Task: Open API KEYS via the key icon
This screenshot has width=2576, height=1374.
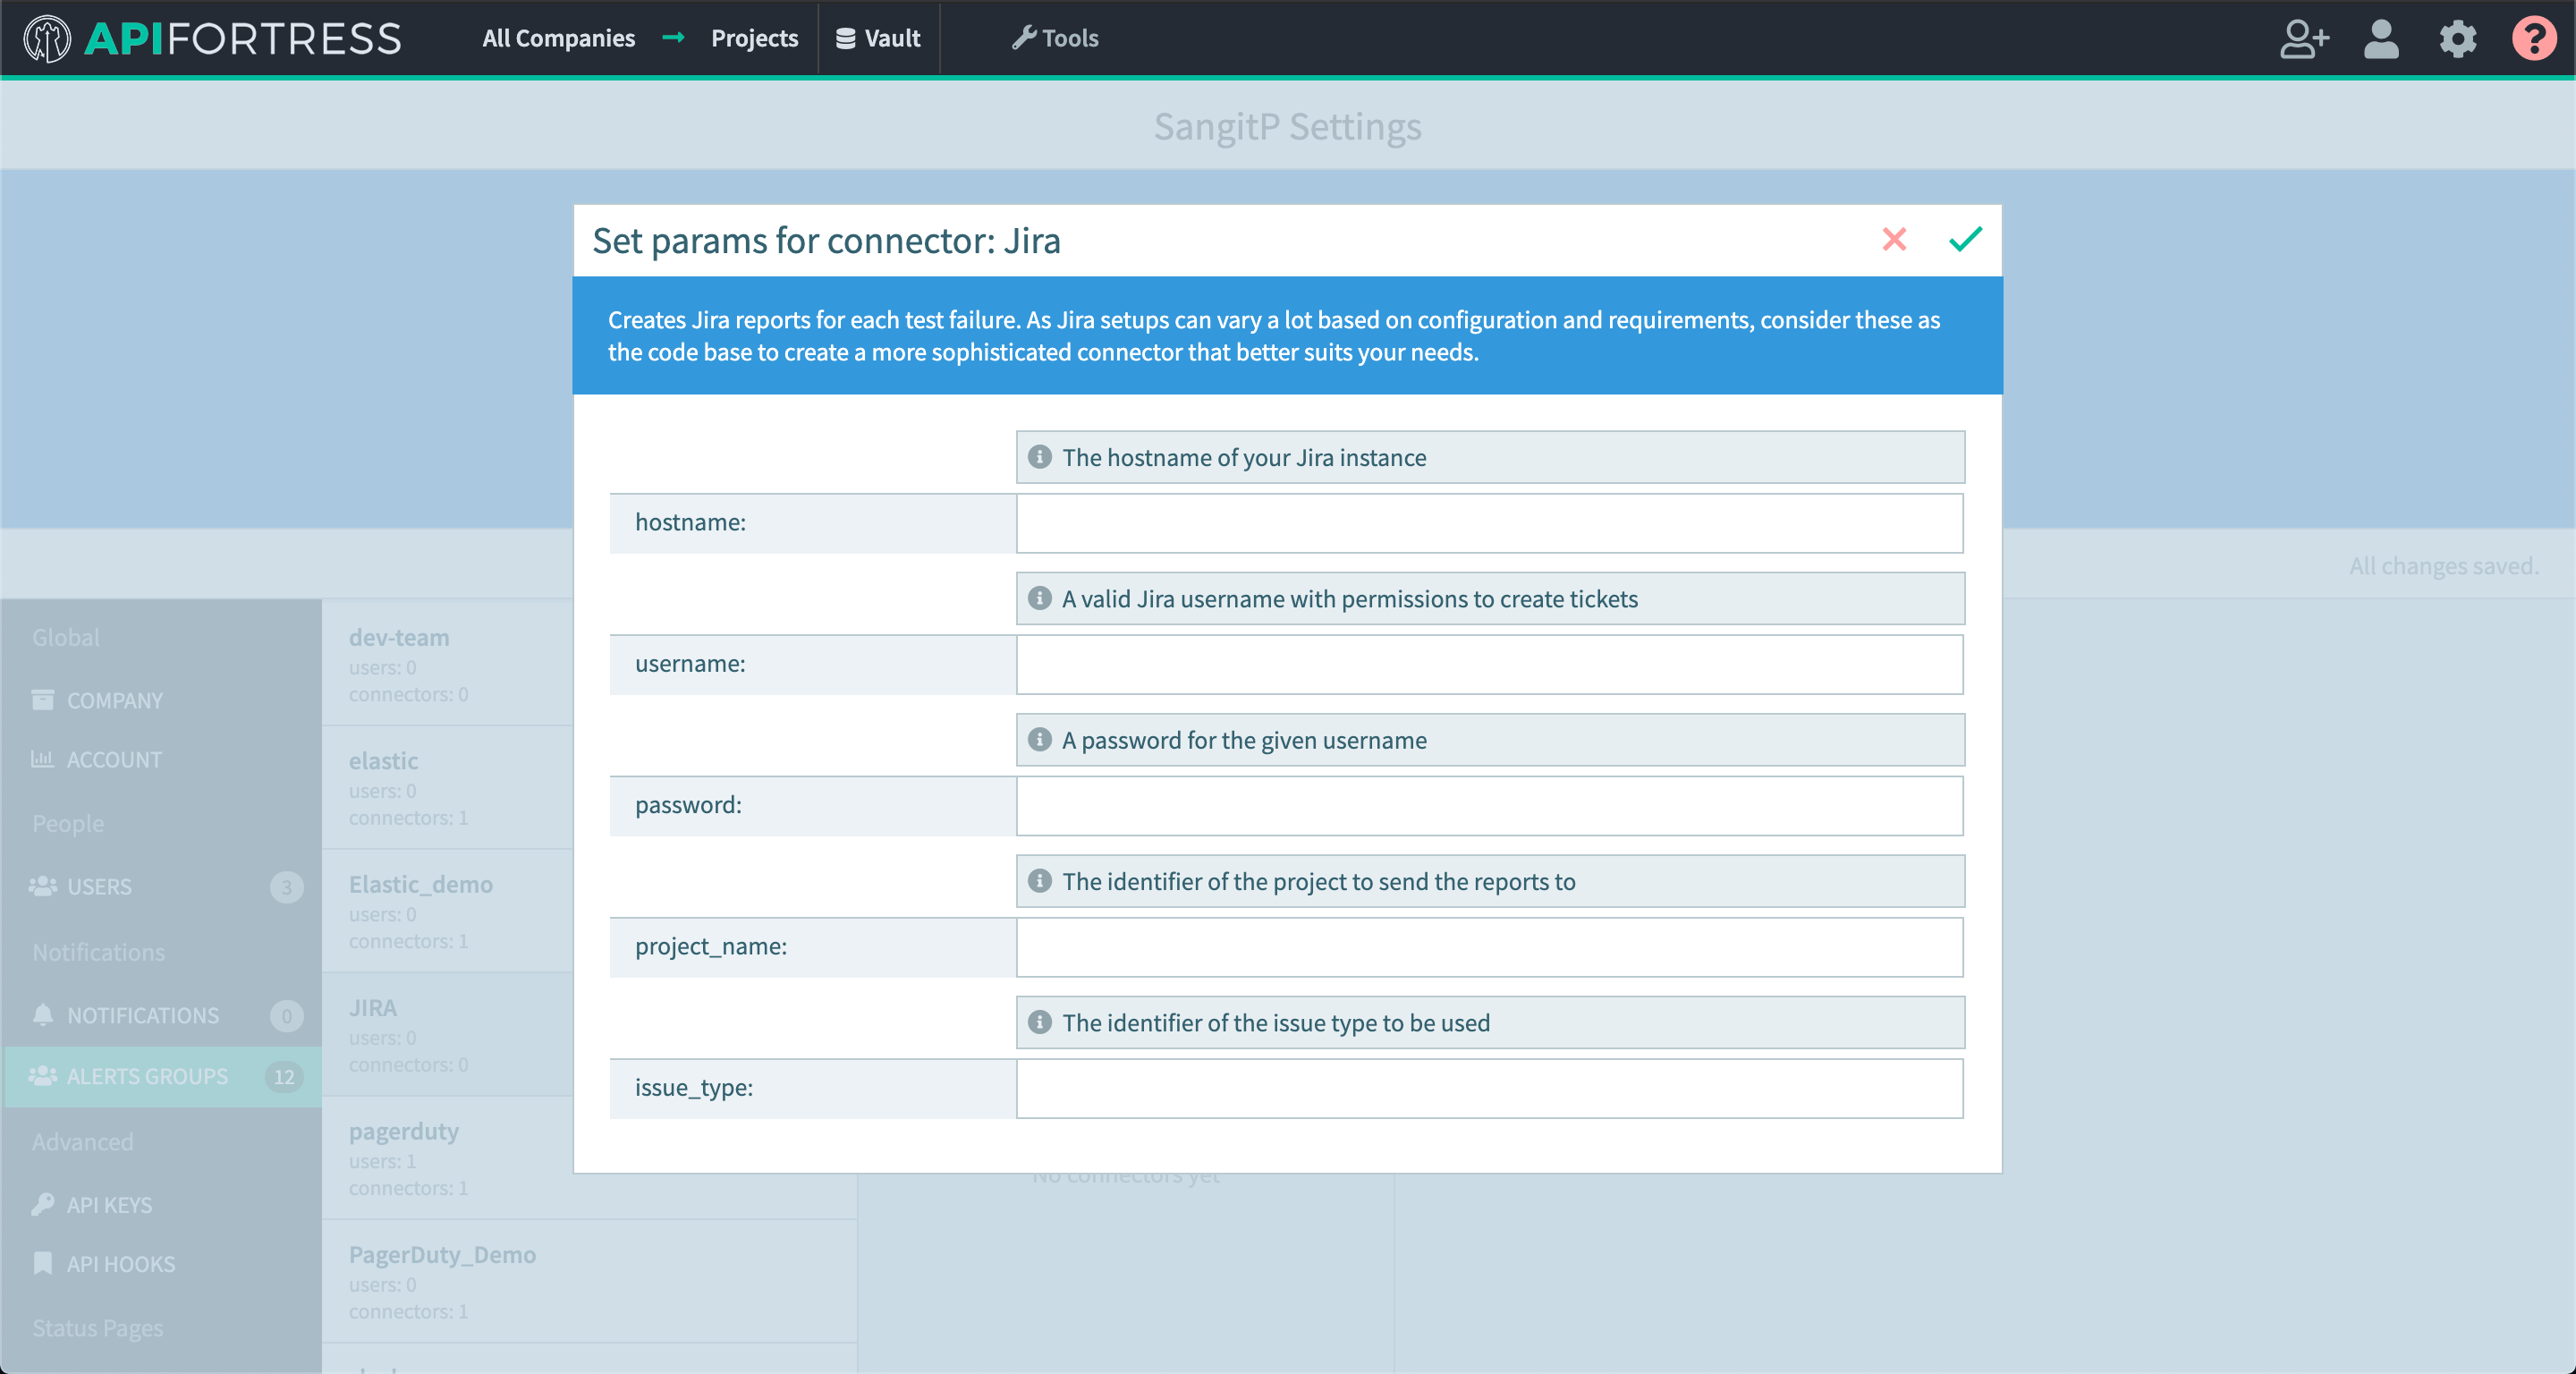Action: coord(43,1203)
